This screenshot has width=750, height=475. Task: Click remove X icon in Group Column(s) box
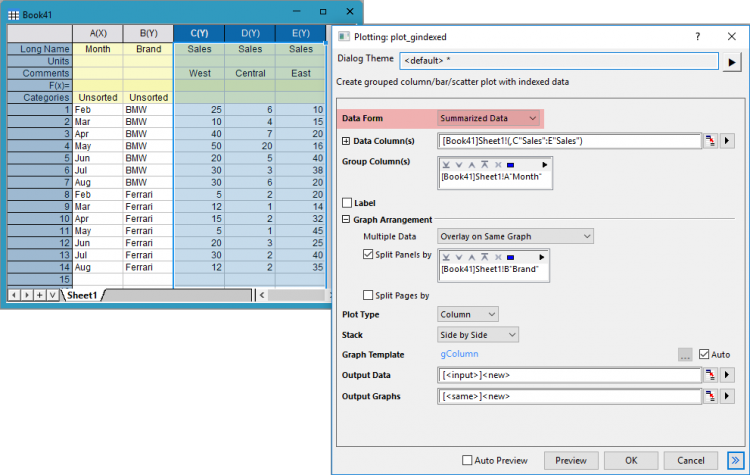[498, 165]
